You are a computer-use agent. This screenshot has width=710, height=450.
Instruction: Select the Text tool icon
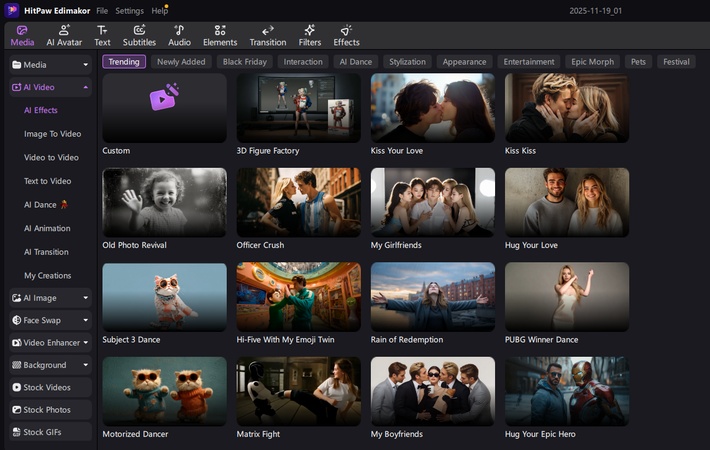pos(102,30)
